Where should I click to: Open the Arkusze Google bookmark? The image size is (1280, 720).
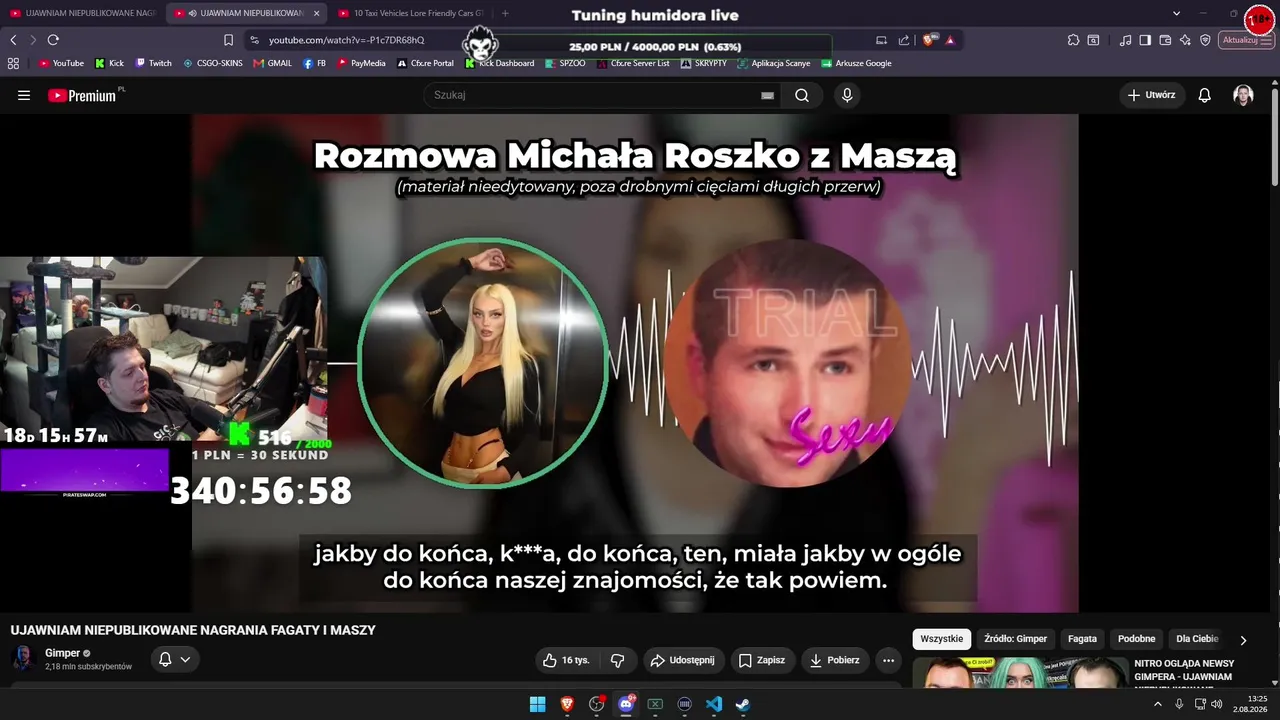[856, 63]
